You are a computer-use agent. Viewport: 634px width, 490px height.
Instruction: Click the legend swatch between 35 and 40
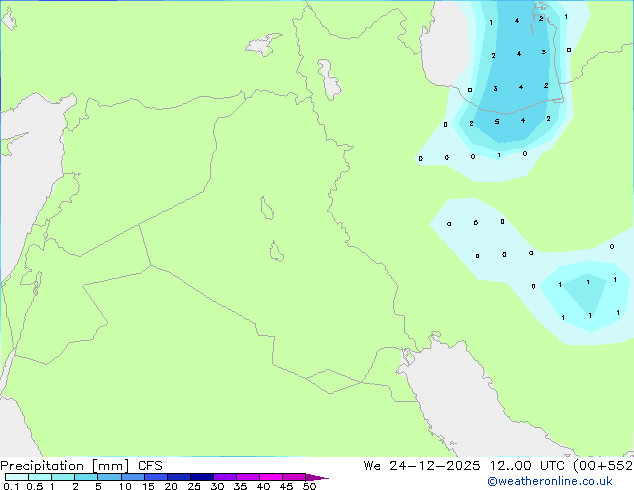click(248, 477)
